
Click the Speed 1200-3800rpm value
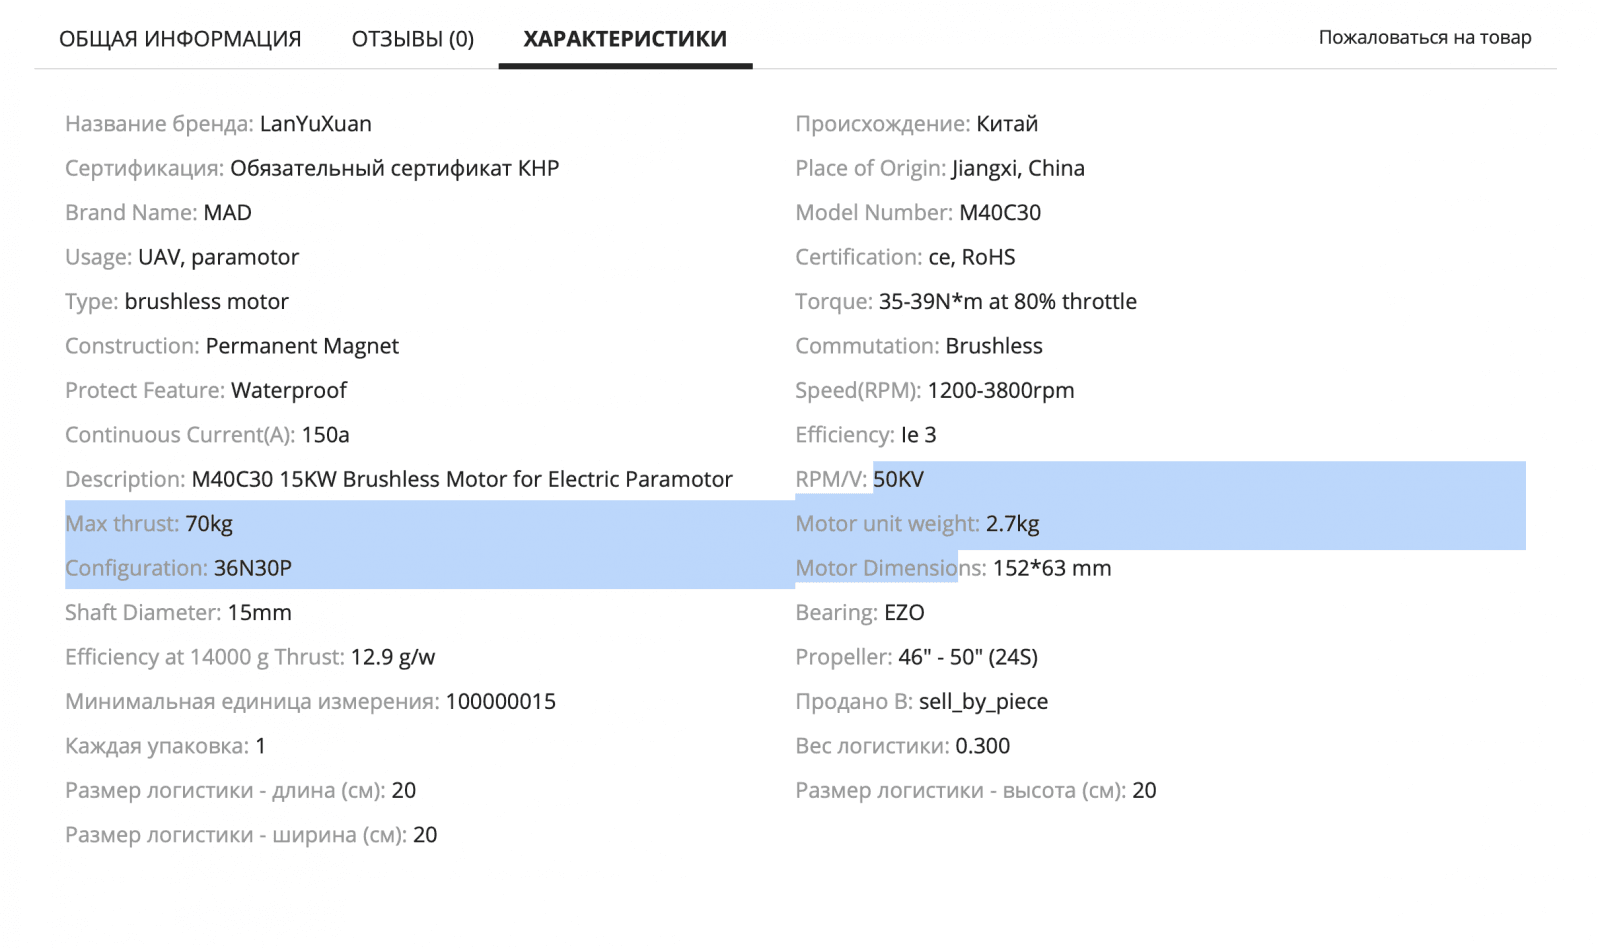[1000, 391]
